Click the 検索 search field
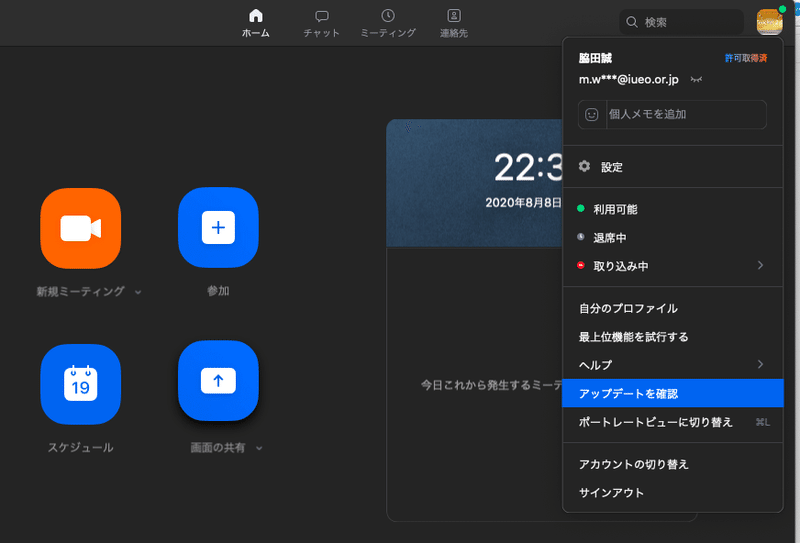Viewport: 800px width, 543px height. (682, 22)
